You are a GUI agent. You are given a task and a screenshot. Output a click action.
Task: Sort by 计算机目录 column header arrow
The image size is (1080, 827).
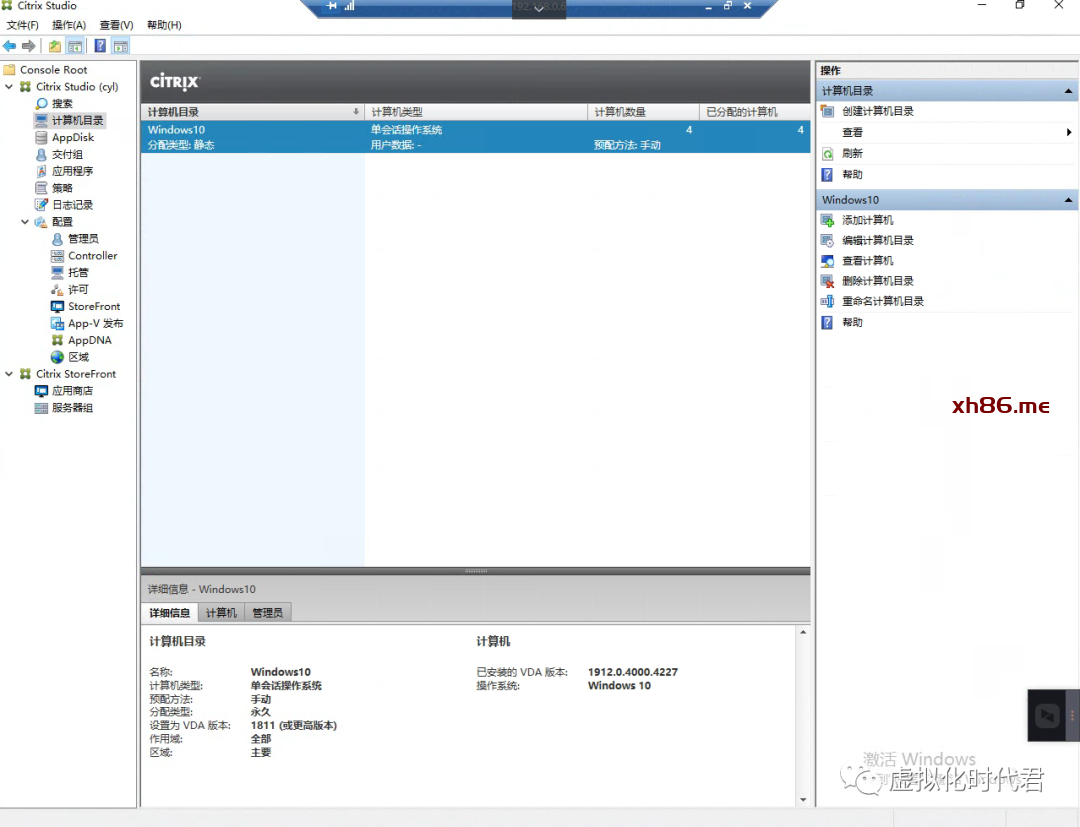coord(356,112)
